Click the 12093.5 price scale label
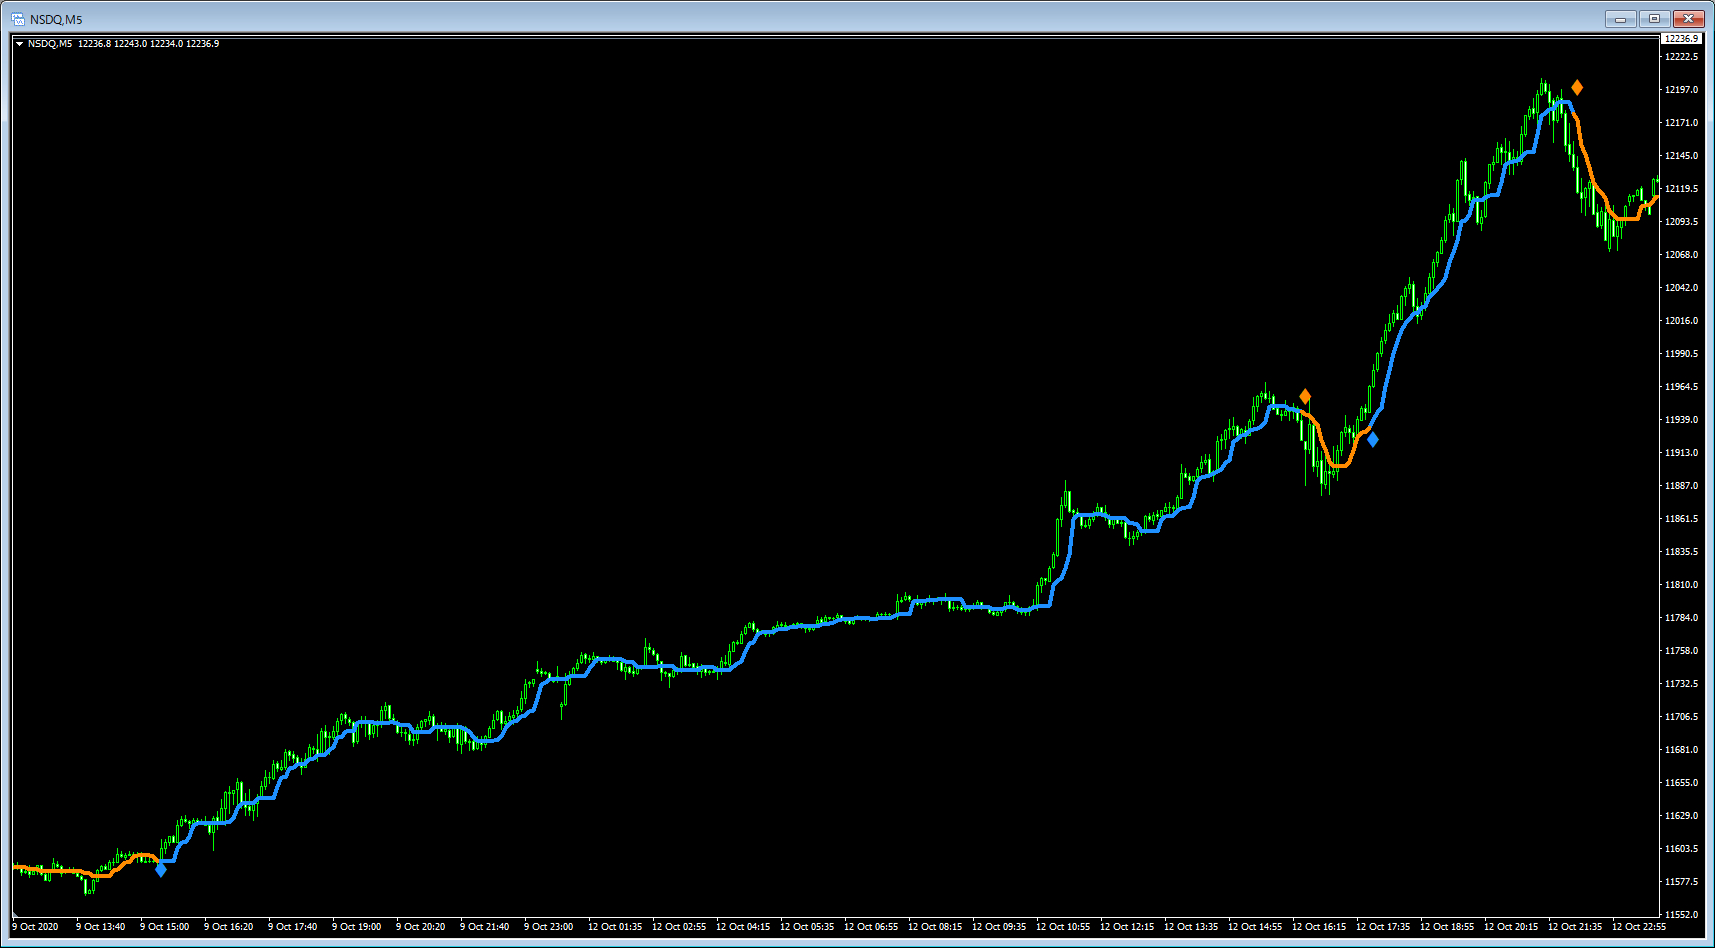This screenshot has height=948, width=1715. coord(1681,222)
